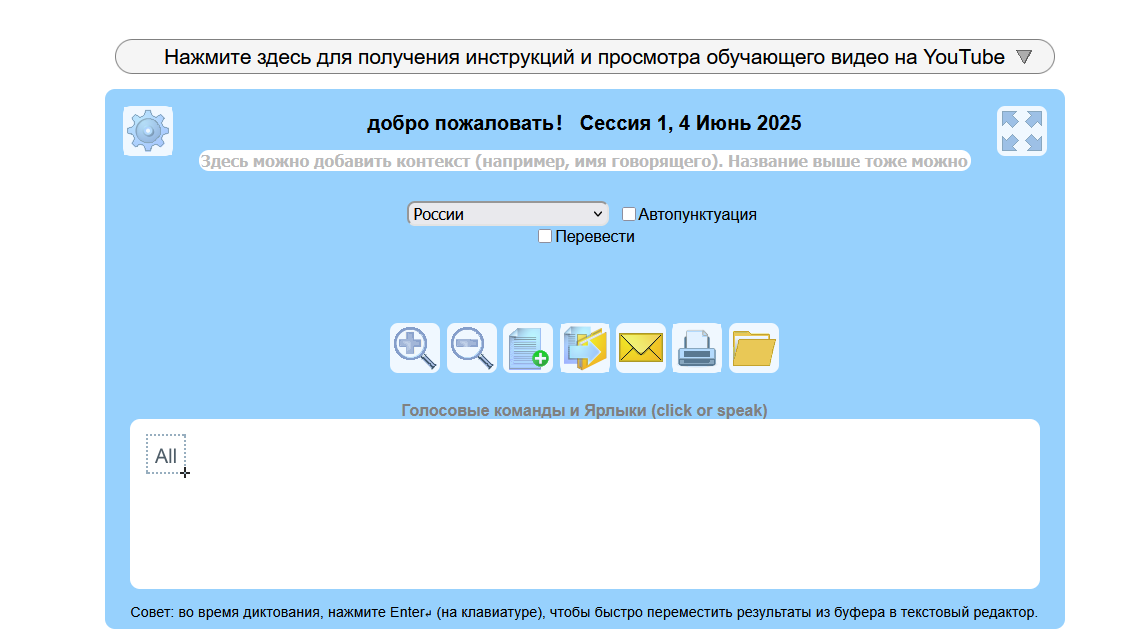Image resolution: width=1126 pixels, height=643 pixels.
Task: Open files with the yellow folder icon
Action: pos(753,348)
